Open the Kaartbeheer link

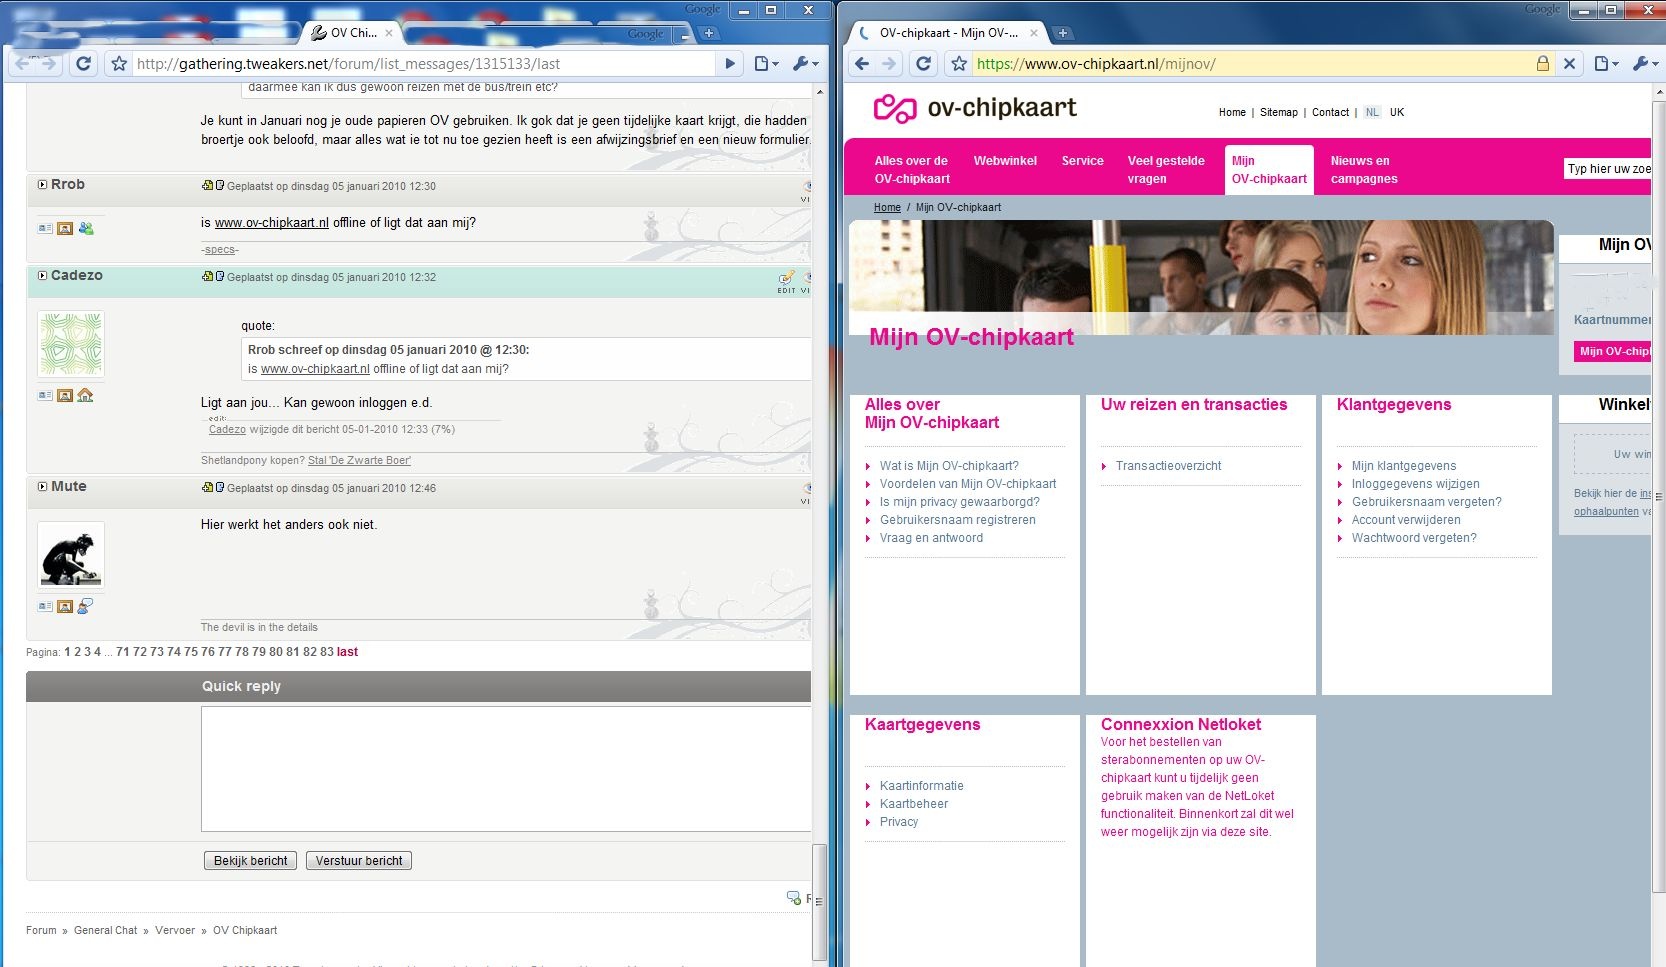[x=914, y=804]
